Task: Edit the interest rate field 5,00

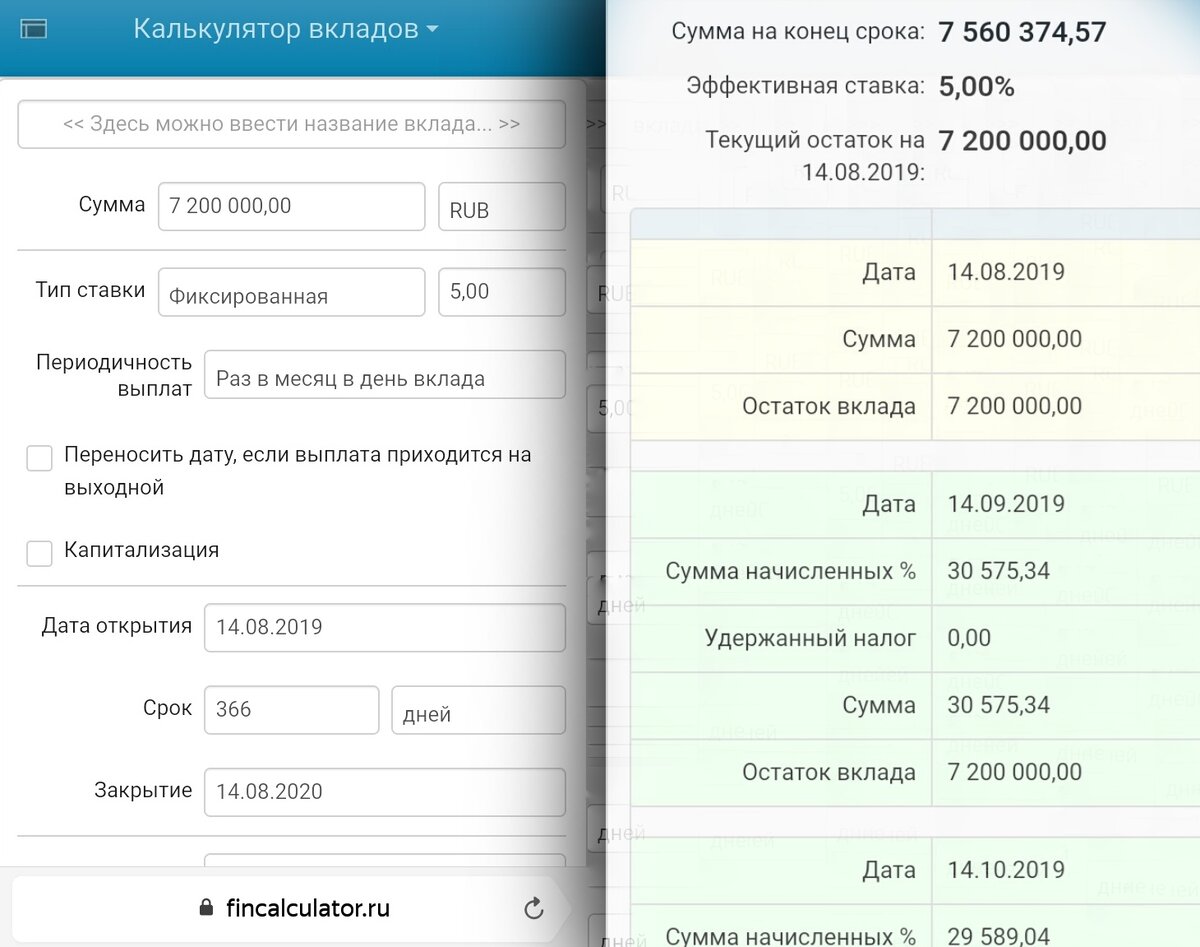Action: pyautogui.click(x=502, y=292)
